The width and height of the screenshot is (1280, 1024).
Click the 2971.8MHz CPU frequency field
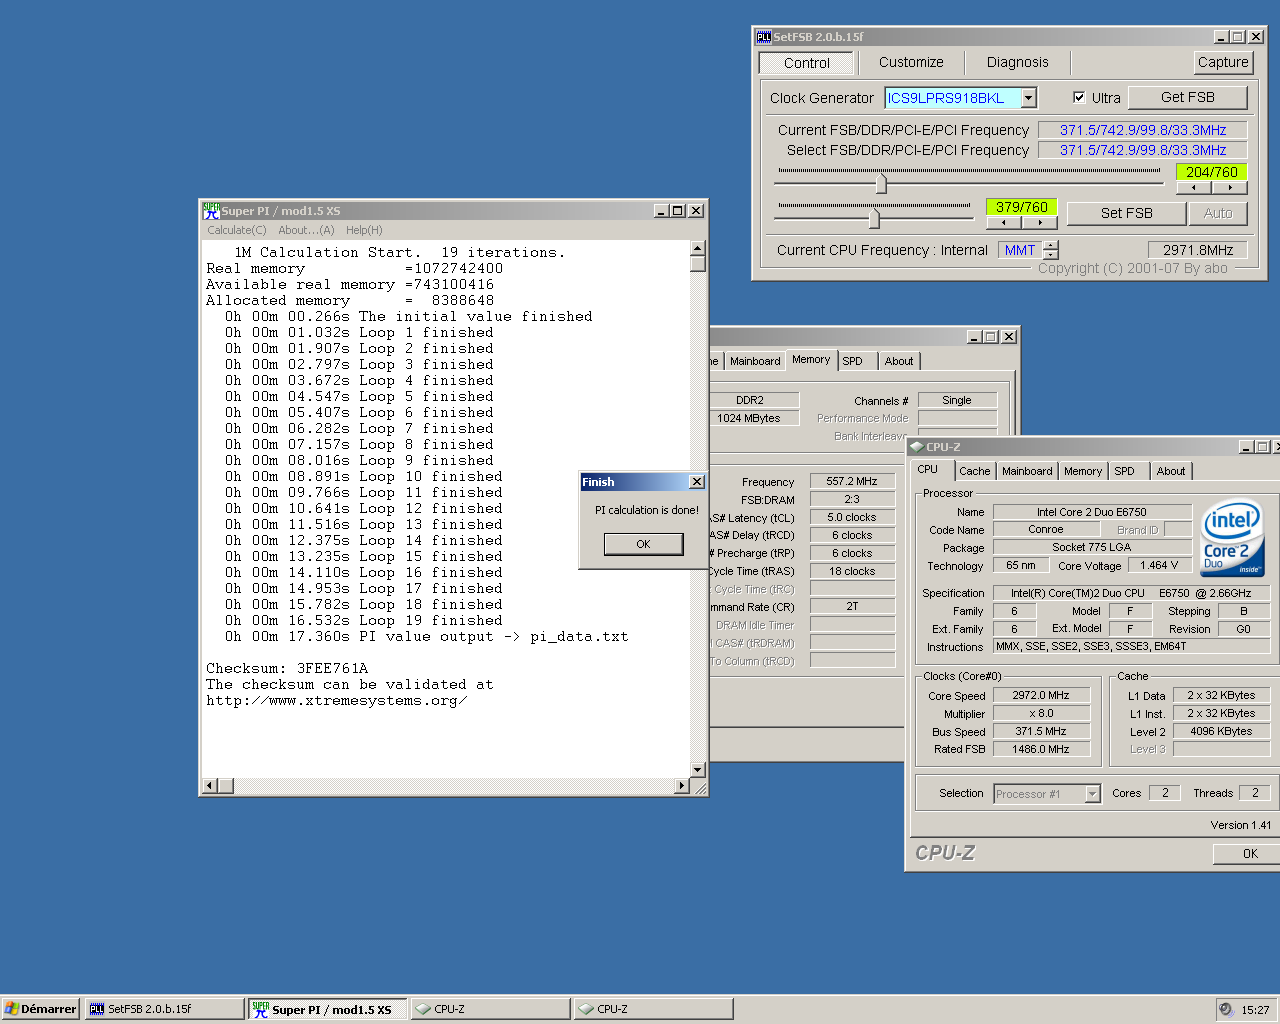pos(1198,250)
